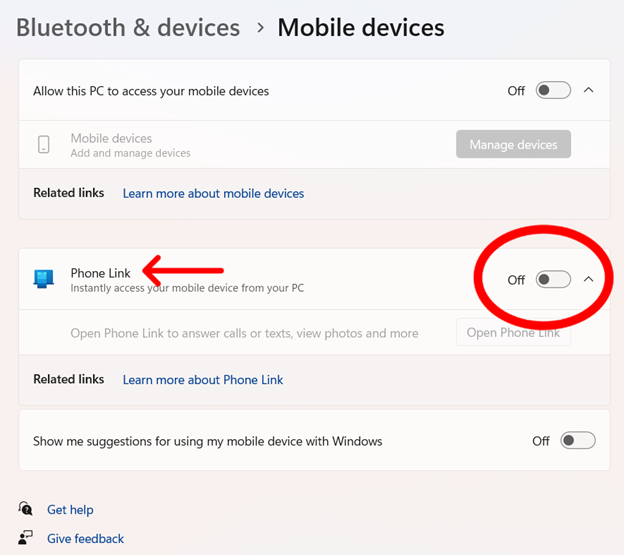This screenshot has height=555, width=624.
Task: Go back to Bluetooth & devices breadcrumb
Action: coord(128,28)
